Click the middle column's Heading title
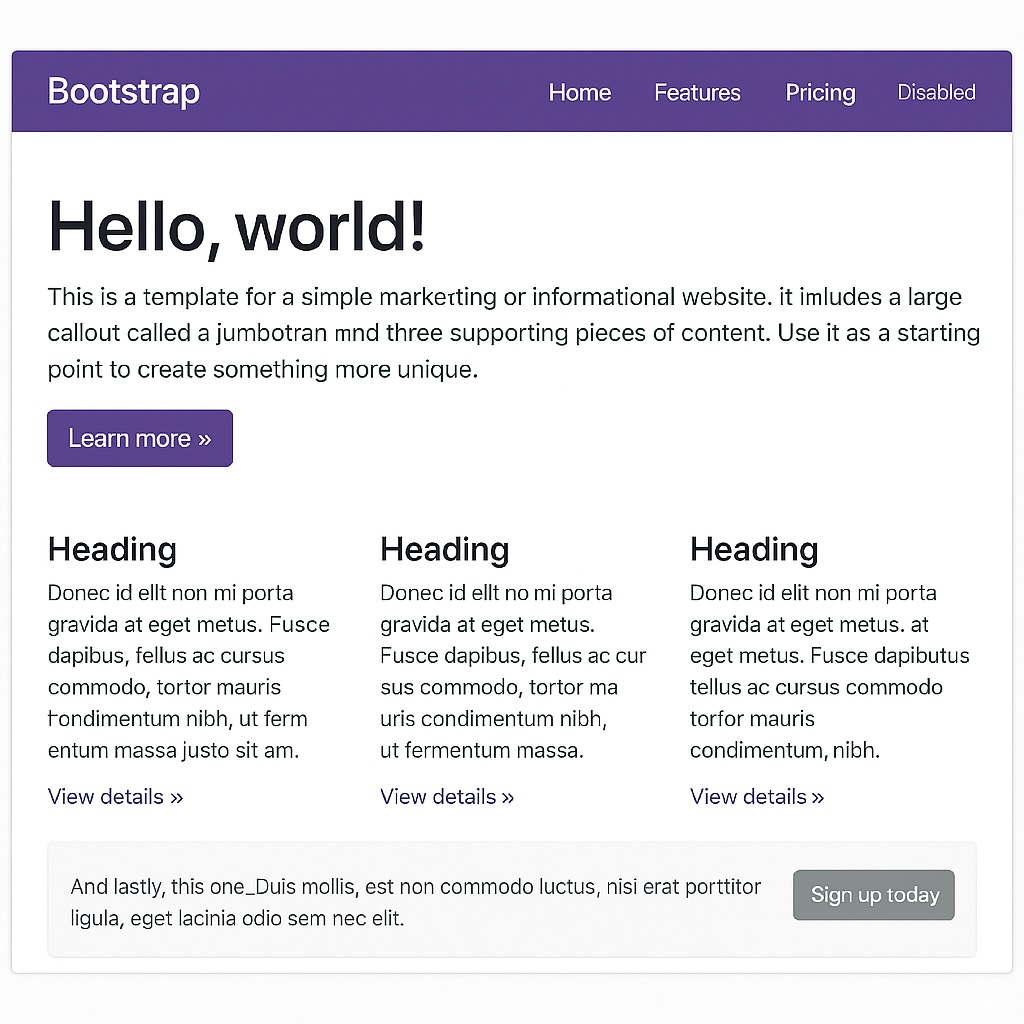The image size is (1024, 1024). tap(444, 549)
